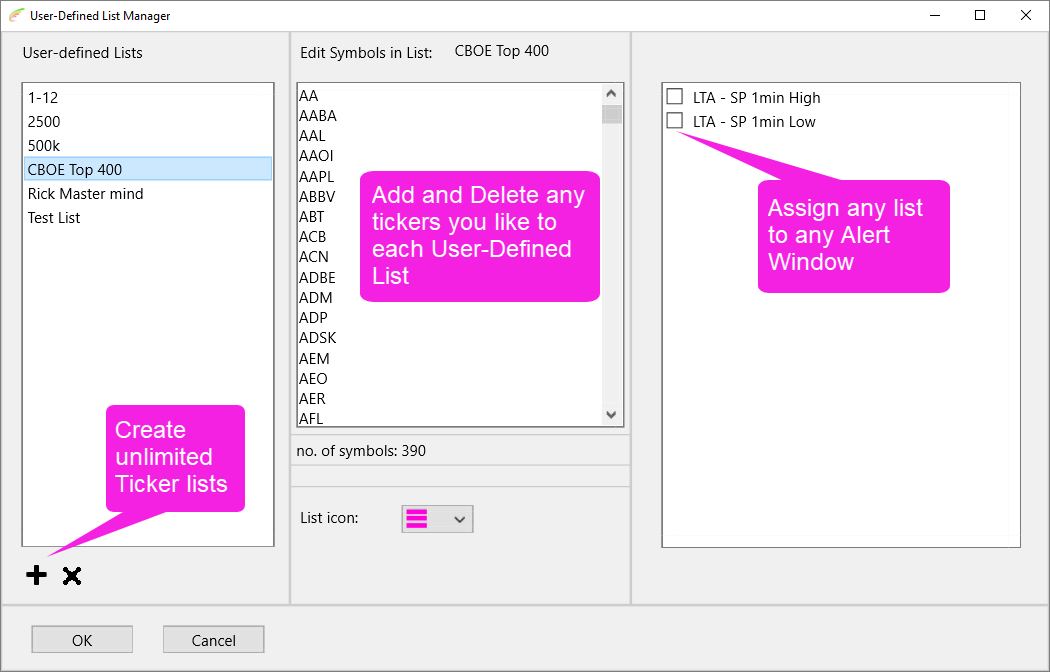Select symbol AABA in the list
Screen dimensions: 1050x672
[450, 116]
